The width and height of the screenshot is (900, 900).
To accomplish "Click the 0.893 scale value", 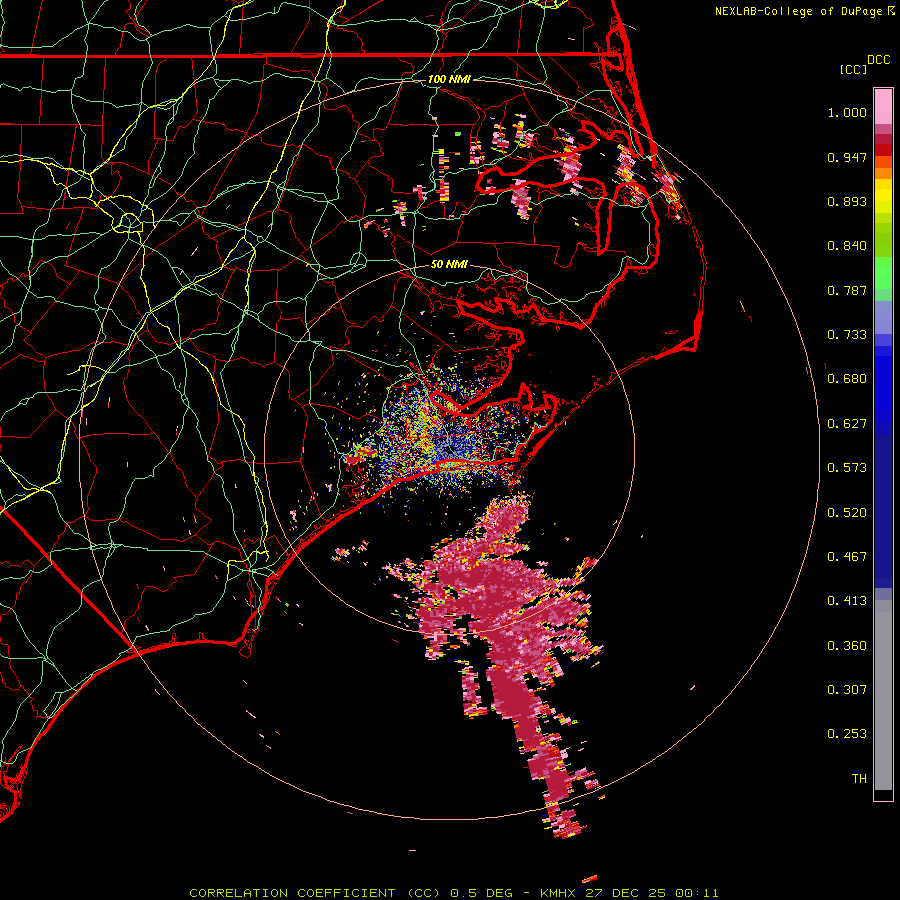I will point(847,201).
